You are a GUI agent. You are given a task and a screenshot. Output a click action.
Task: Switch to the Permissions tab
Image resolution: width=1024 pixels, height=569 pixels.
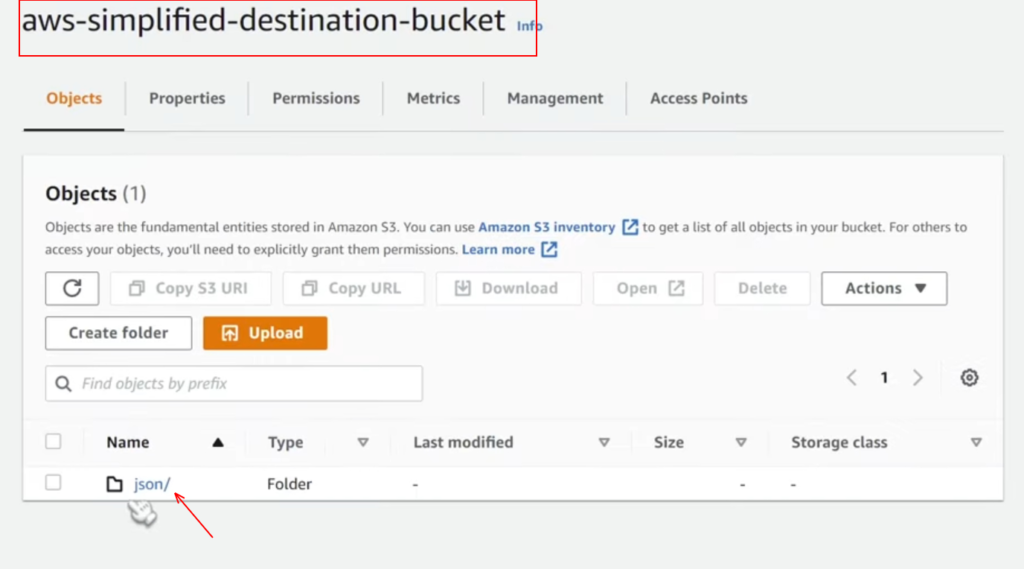click(316, 98)
